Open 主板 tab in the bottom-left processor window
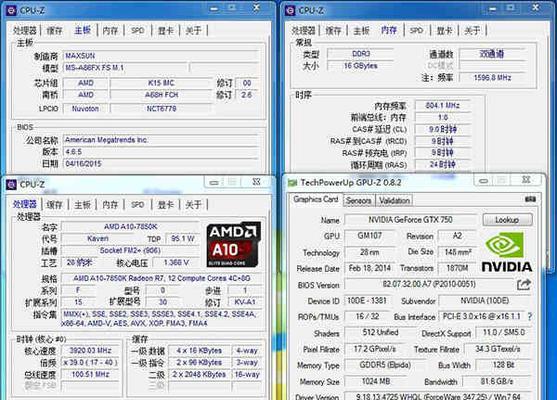557x400 pixels. click(82, 205)
